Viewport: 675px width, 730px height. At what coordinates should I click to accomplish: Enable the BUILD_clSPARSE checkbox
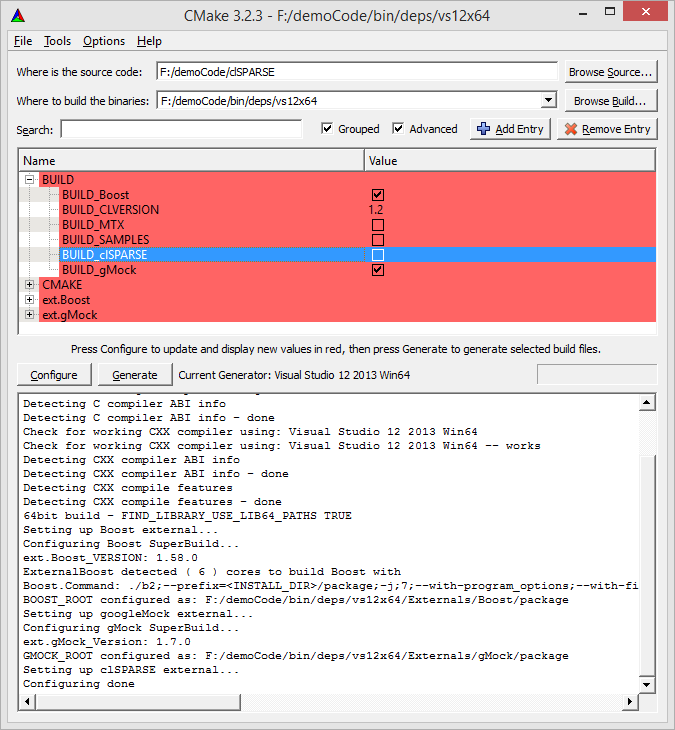(378, 255)
